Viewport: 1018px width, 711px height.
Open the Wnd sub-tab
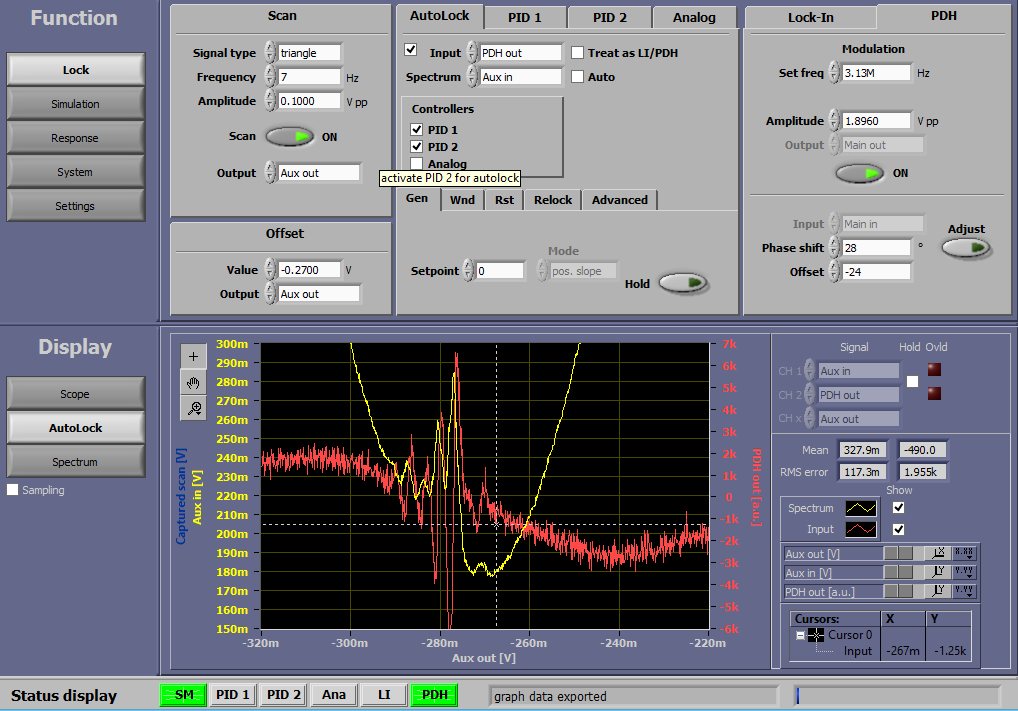click(462, 200)
